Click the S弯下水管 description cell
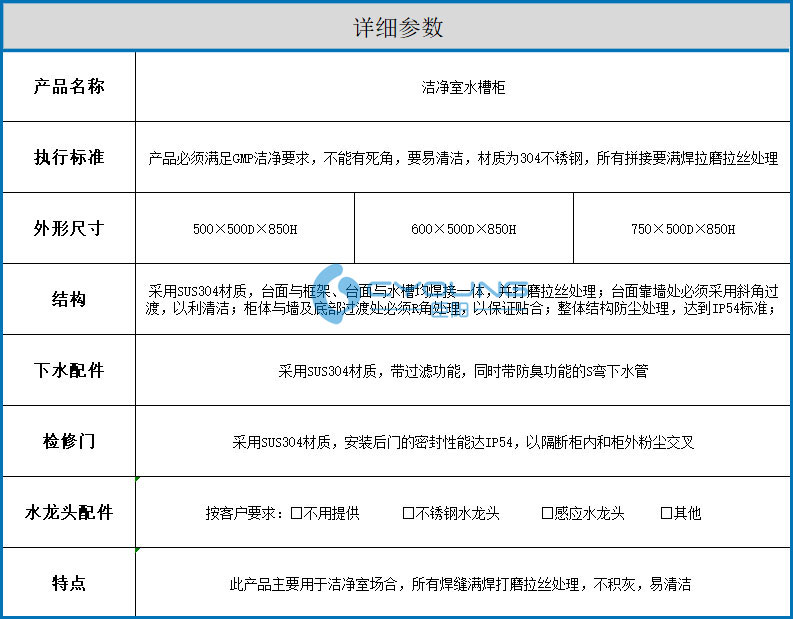This screenshot has height=619, width=793. point(463,371)
